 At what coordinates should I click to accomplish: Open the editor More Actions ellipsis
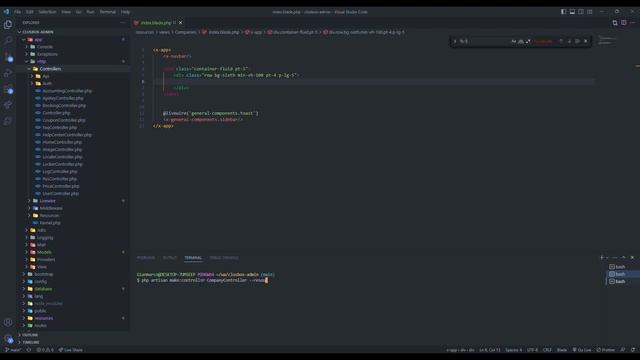pos(632,23)
